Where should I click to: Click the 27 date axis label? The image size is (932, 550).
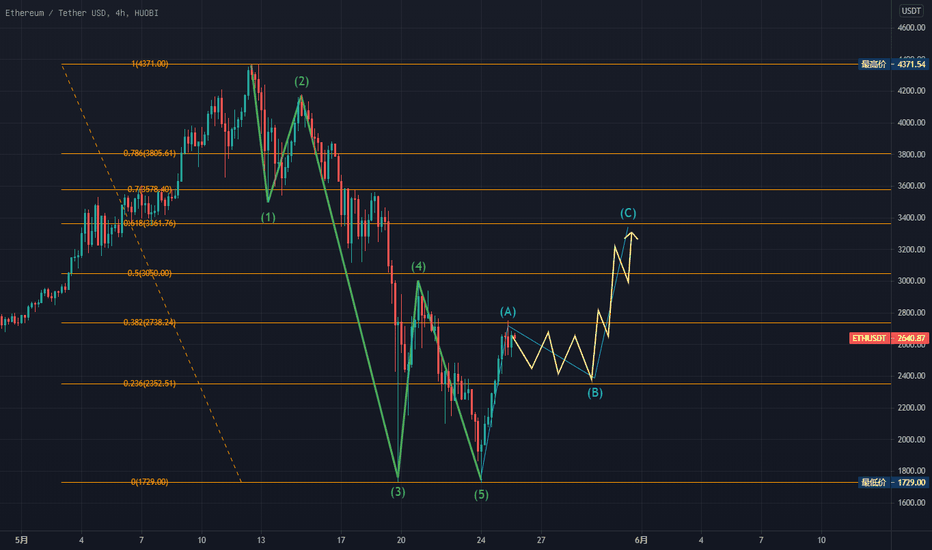point(541,540)
